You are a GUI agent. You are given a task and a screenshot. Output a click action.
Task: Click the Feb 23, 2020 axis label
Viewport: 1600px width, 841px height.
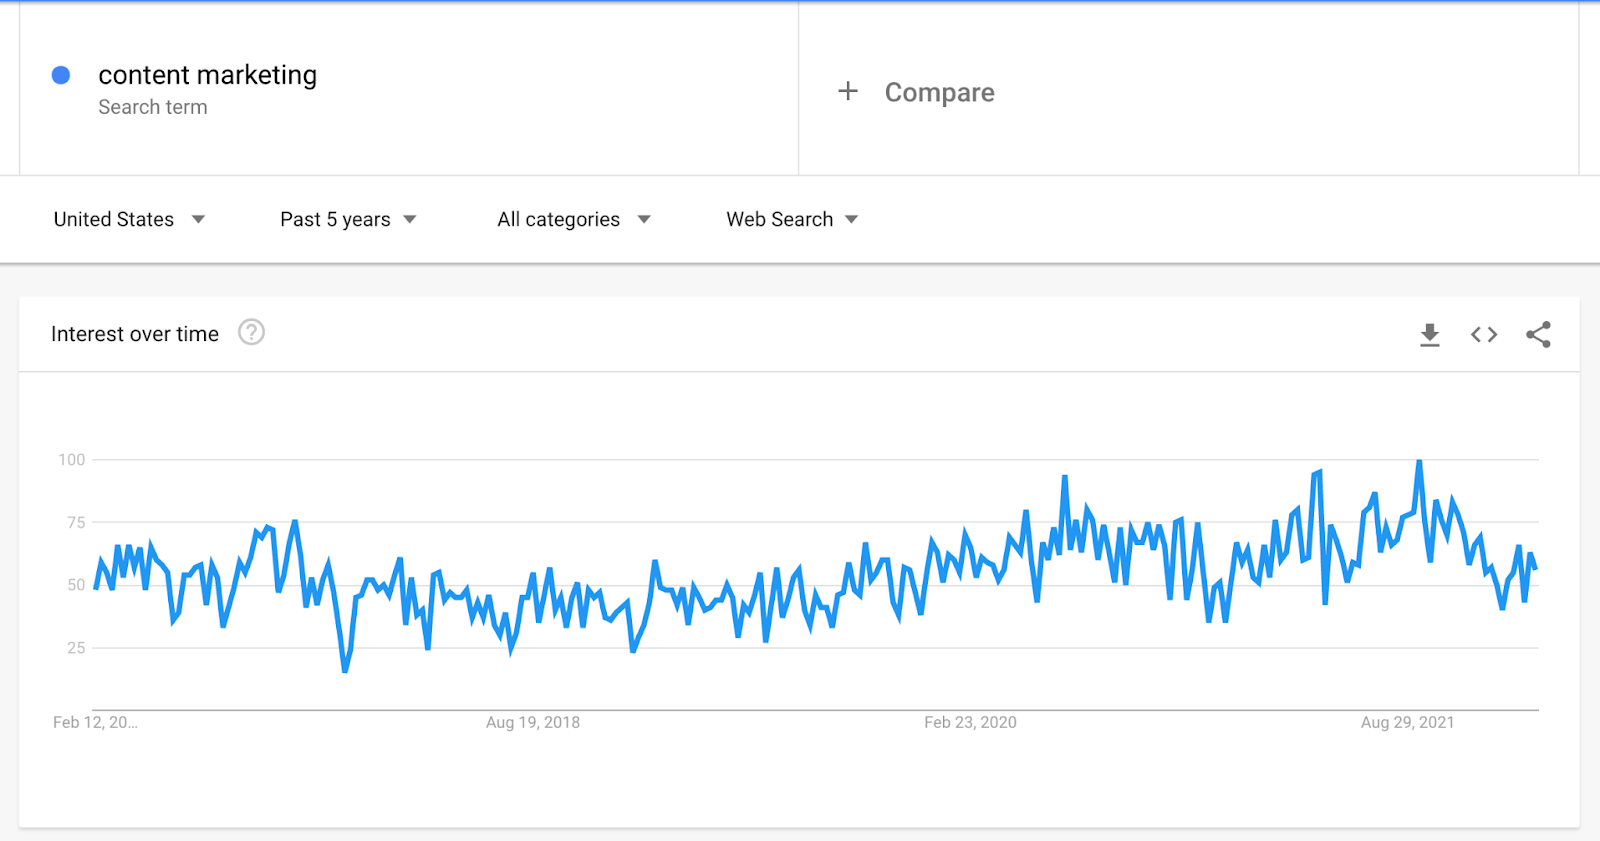970,722
